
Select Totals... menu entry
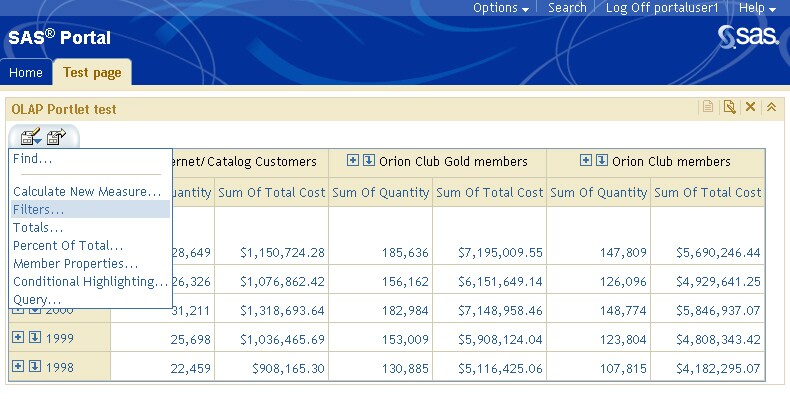pos(38,227)
